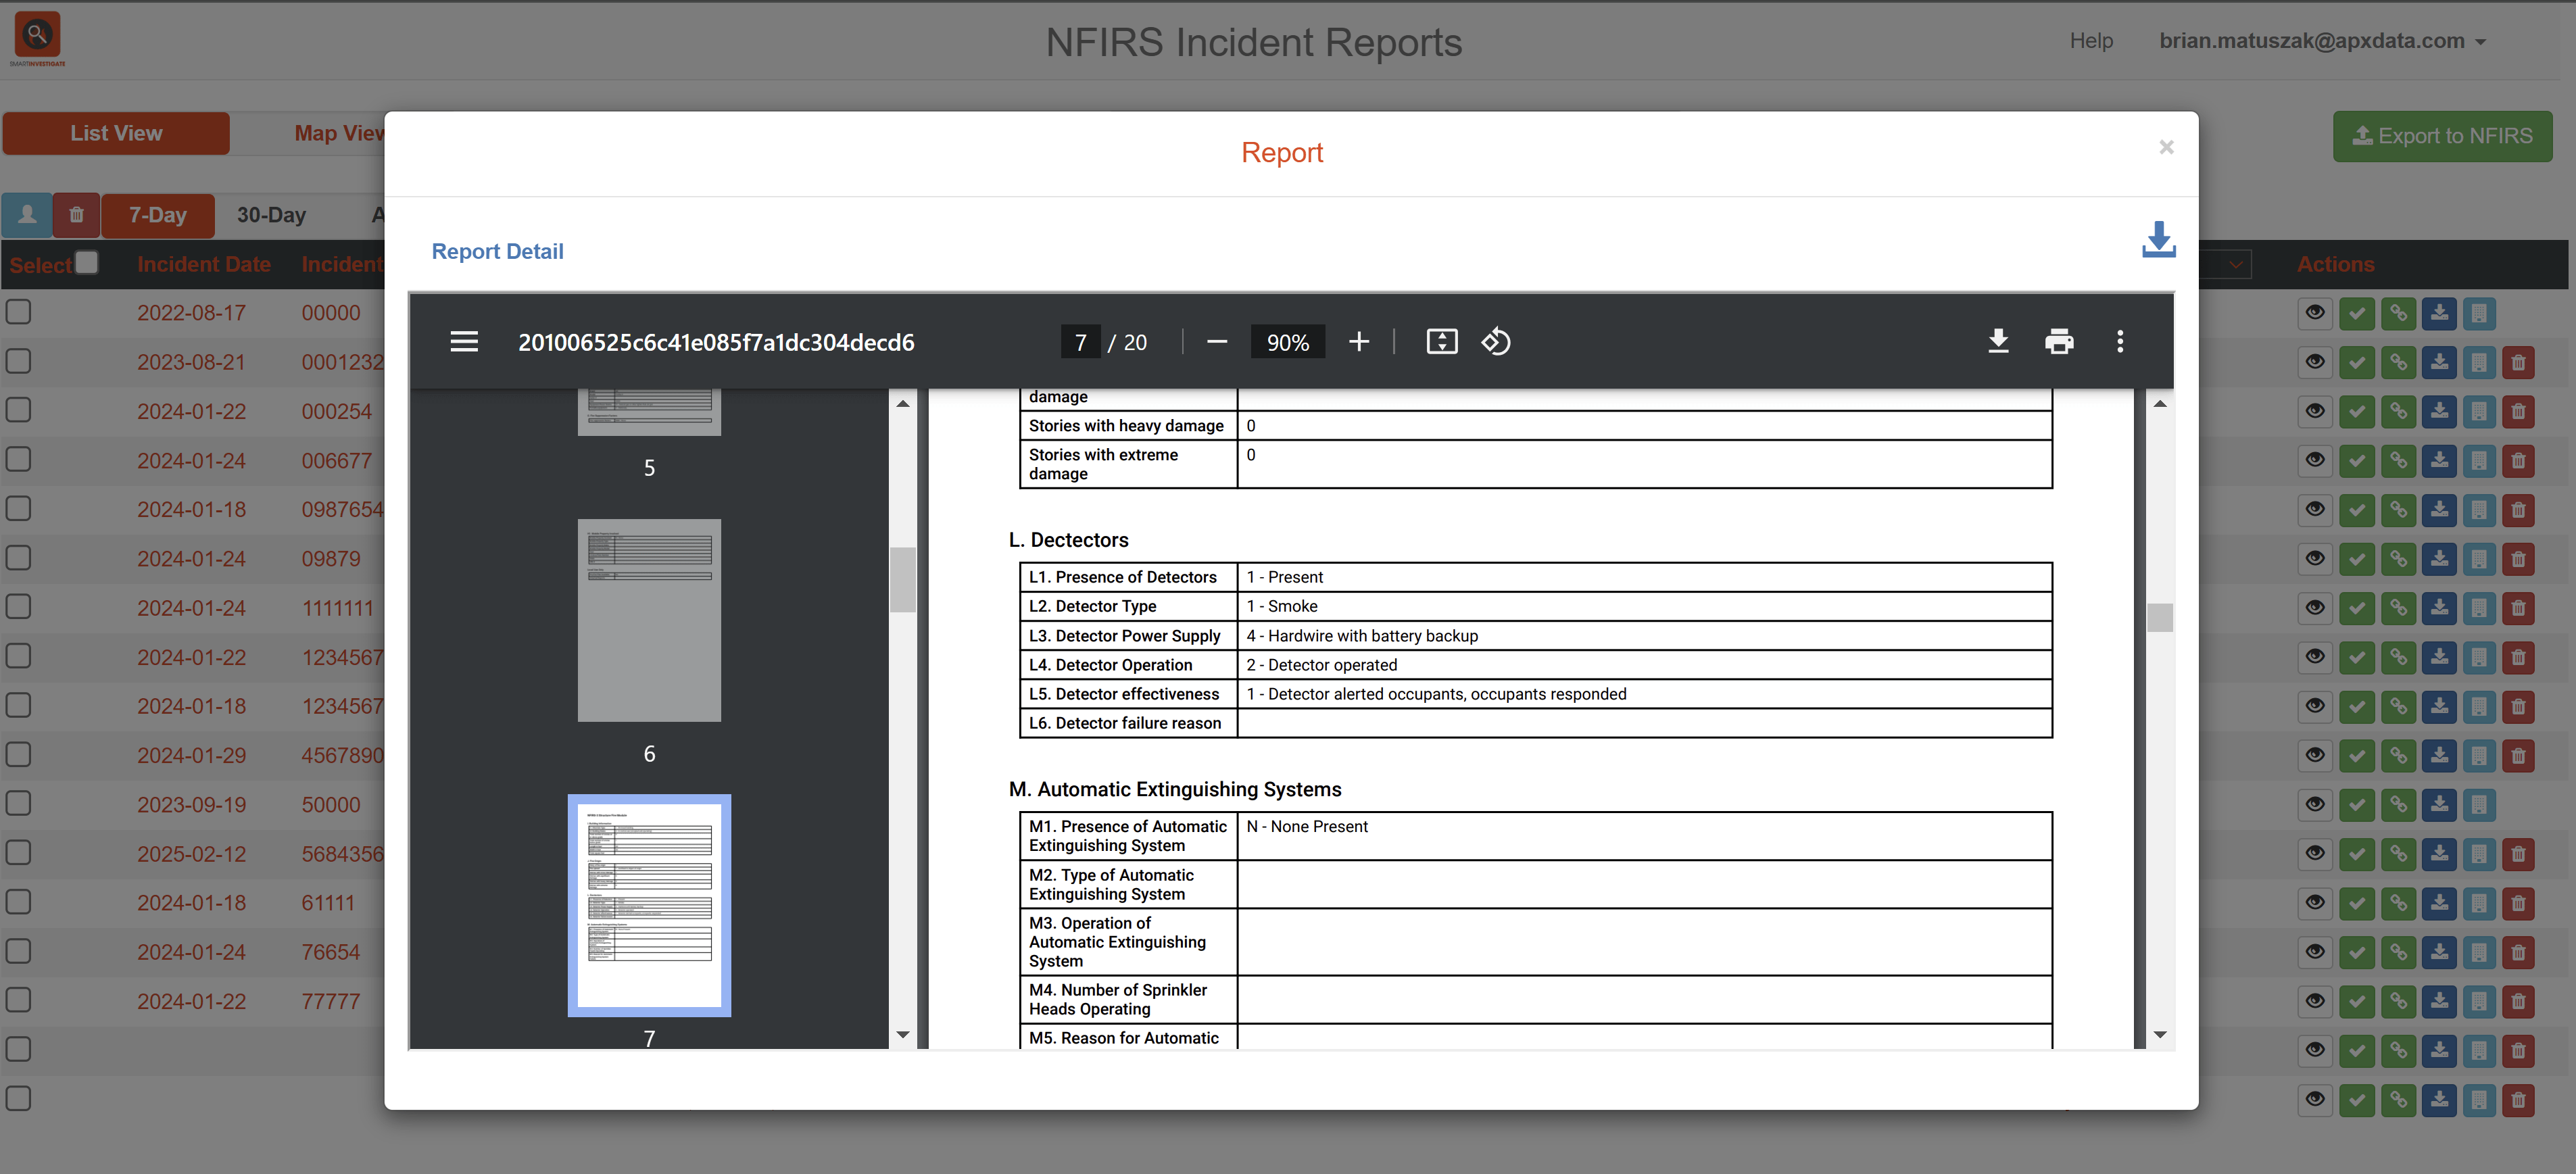The height and width of the screenshot is (1174, 2576).
Task: Switch to the List View tab
Action: (116, 133)
